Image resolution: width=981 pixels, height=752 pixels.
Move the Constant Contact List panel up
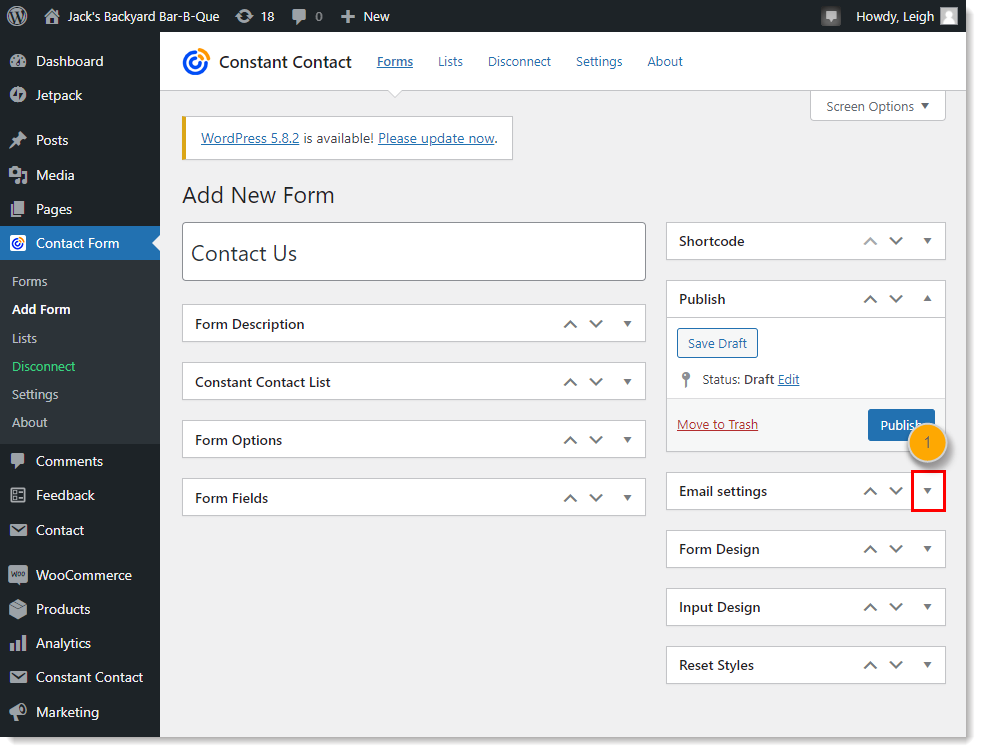(x=570, y=382)
